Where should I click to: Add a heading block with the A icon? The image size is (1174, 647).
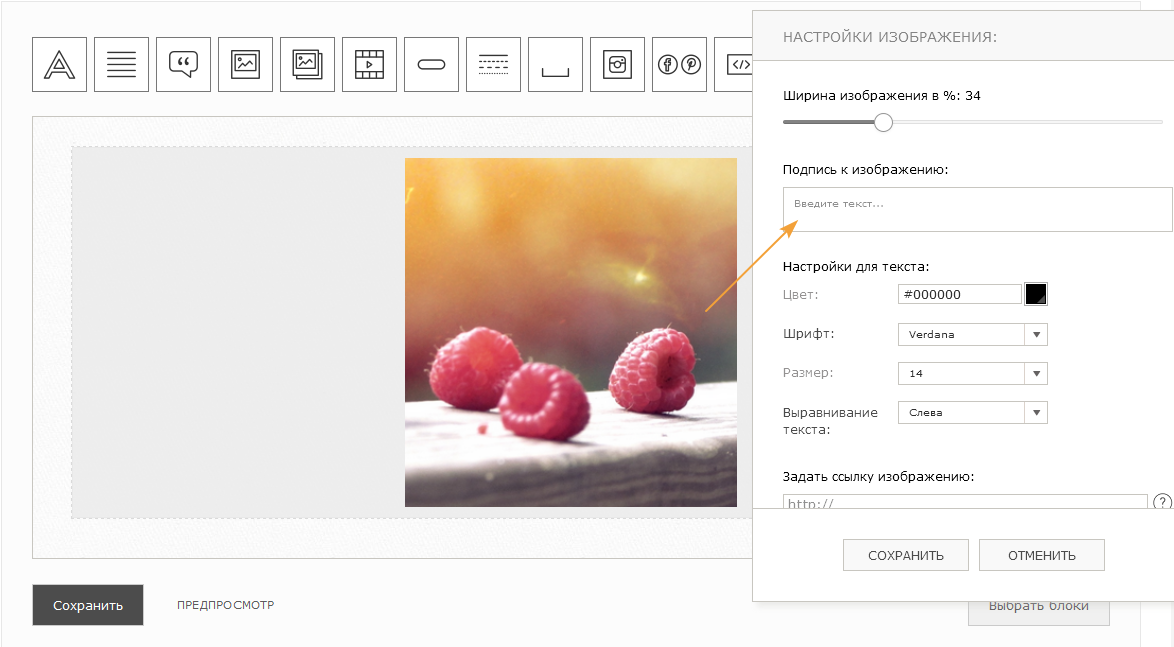[59, 64]
